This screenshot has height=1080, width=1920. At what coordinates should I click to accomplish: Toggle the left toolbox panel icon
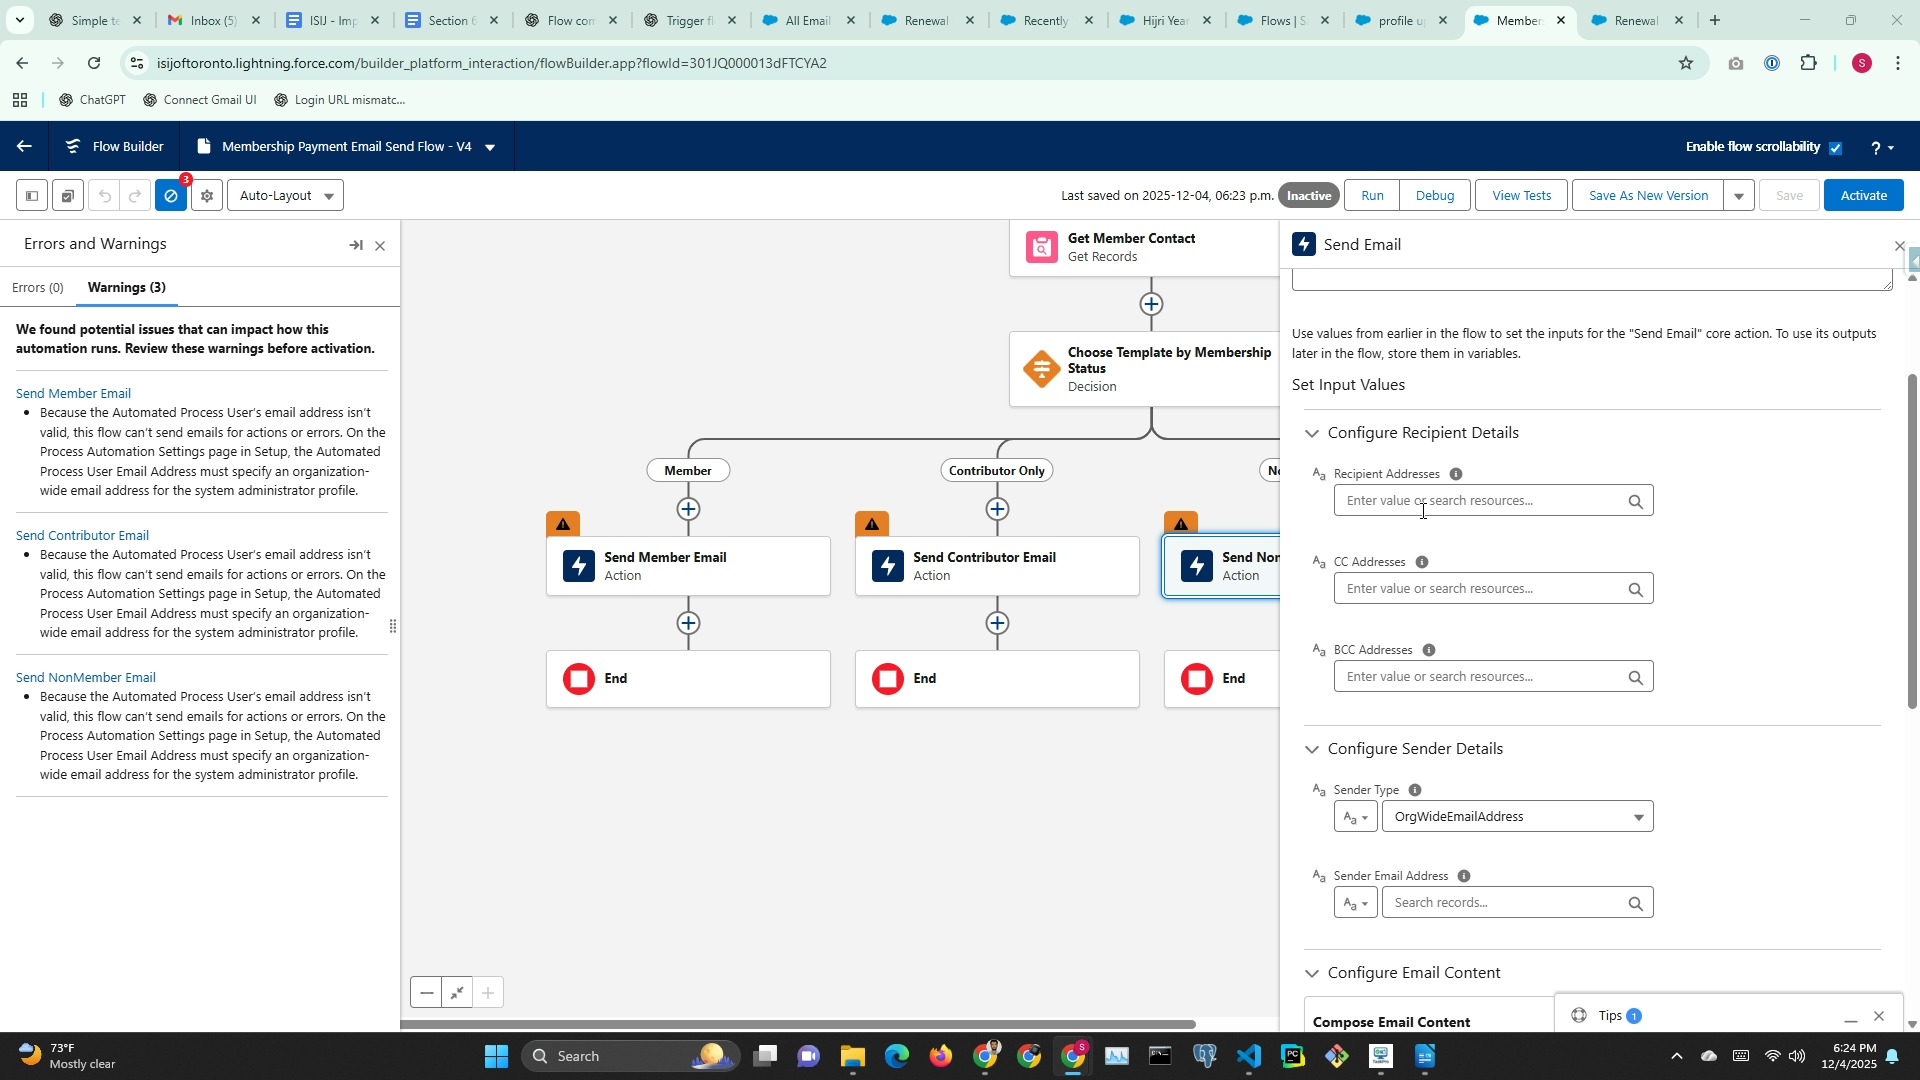32,196
